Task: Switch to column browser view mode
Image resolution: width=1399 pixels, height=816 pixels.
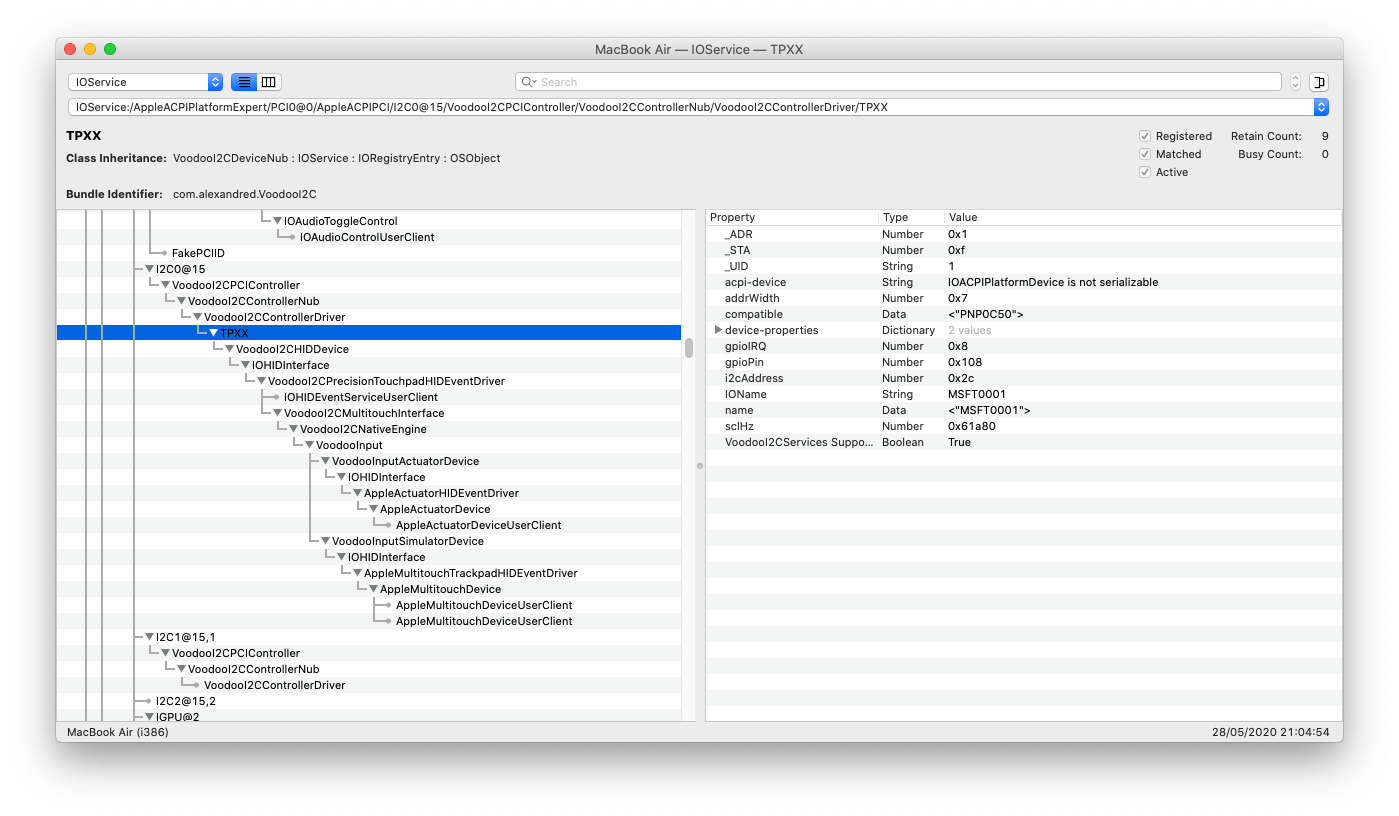Action: click(x=270, y=82)
